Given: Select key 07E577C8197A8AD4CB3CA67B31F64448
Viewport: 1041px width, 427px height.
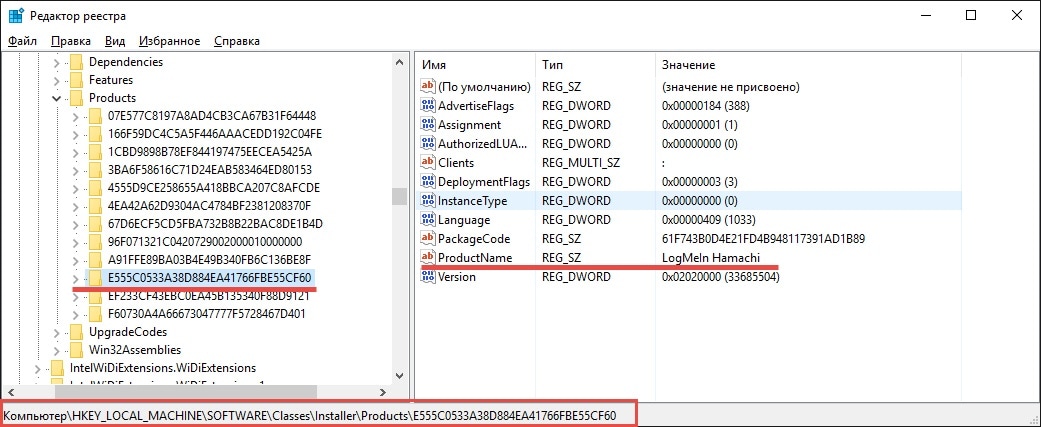Looking at the screenshot, I should [x=212, y=116].
